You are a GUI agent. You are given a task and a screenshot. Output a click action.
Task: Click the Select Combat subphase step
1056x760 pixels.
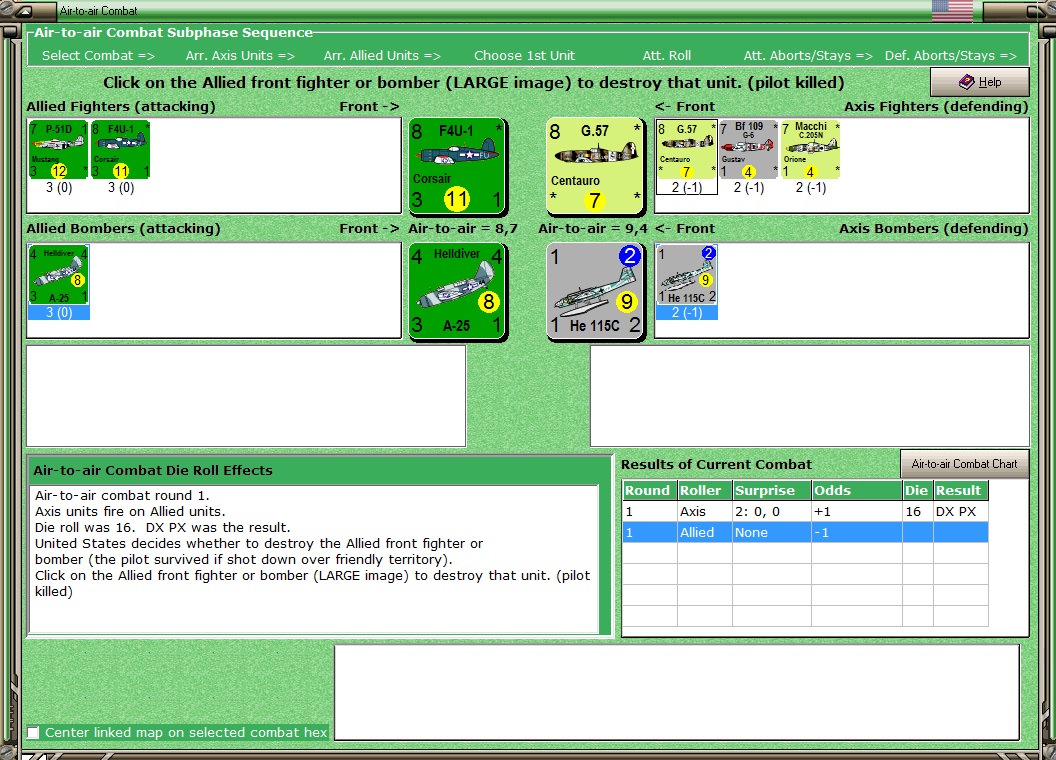98,56
